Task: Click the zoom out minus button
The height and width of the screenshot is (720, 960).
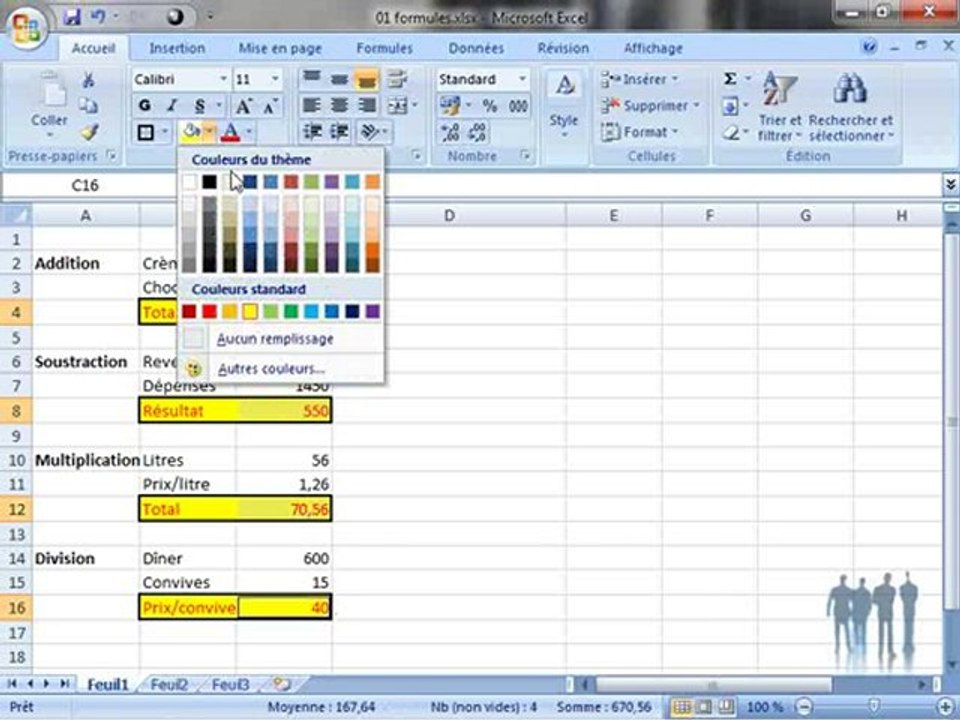Action: [805, 707]
